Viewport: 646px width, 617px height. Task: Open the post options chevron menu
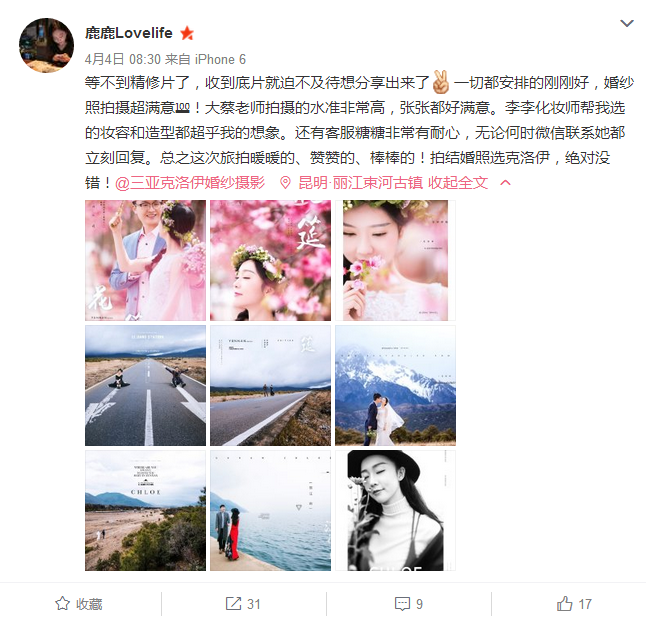point(627,23)
